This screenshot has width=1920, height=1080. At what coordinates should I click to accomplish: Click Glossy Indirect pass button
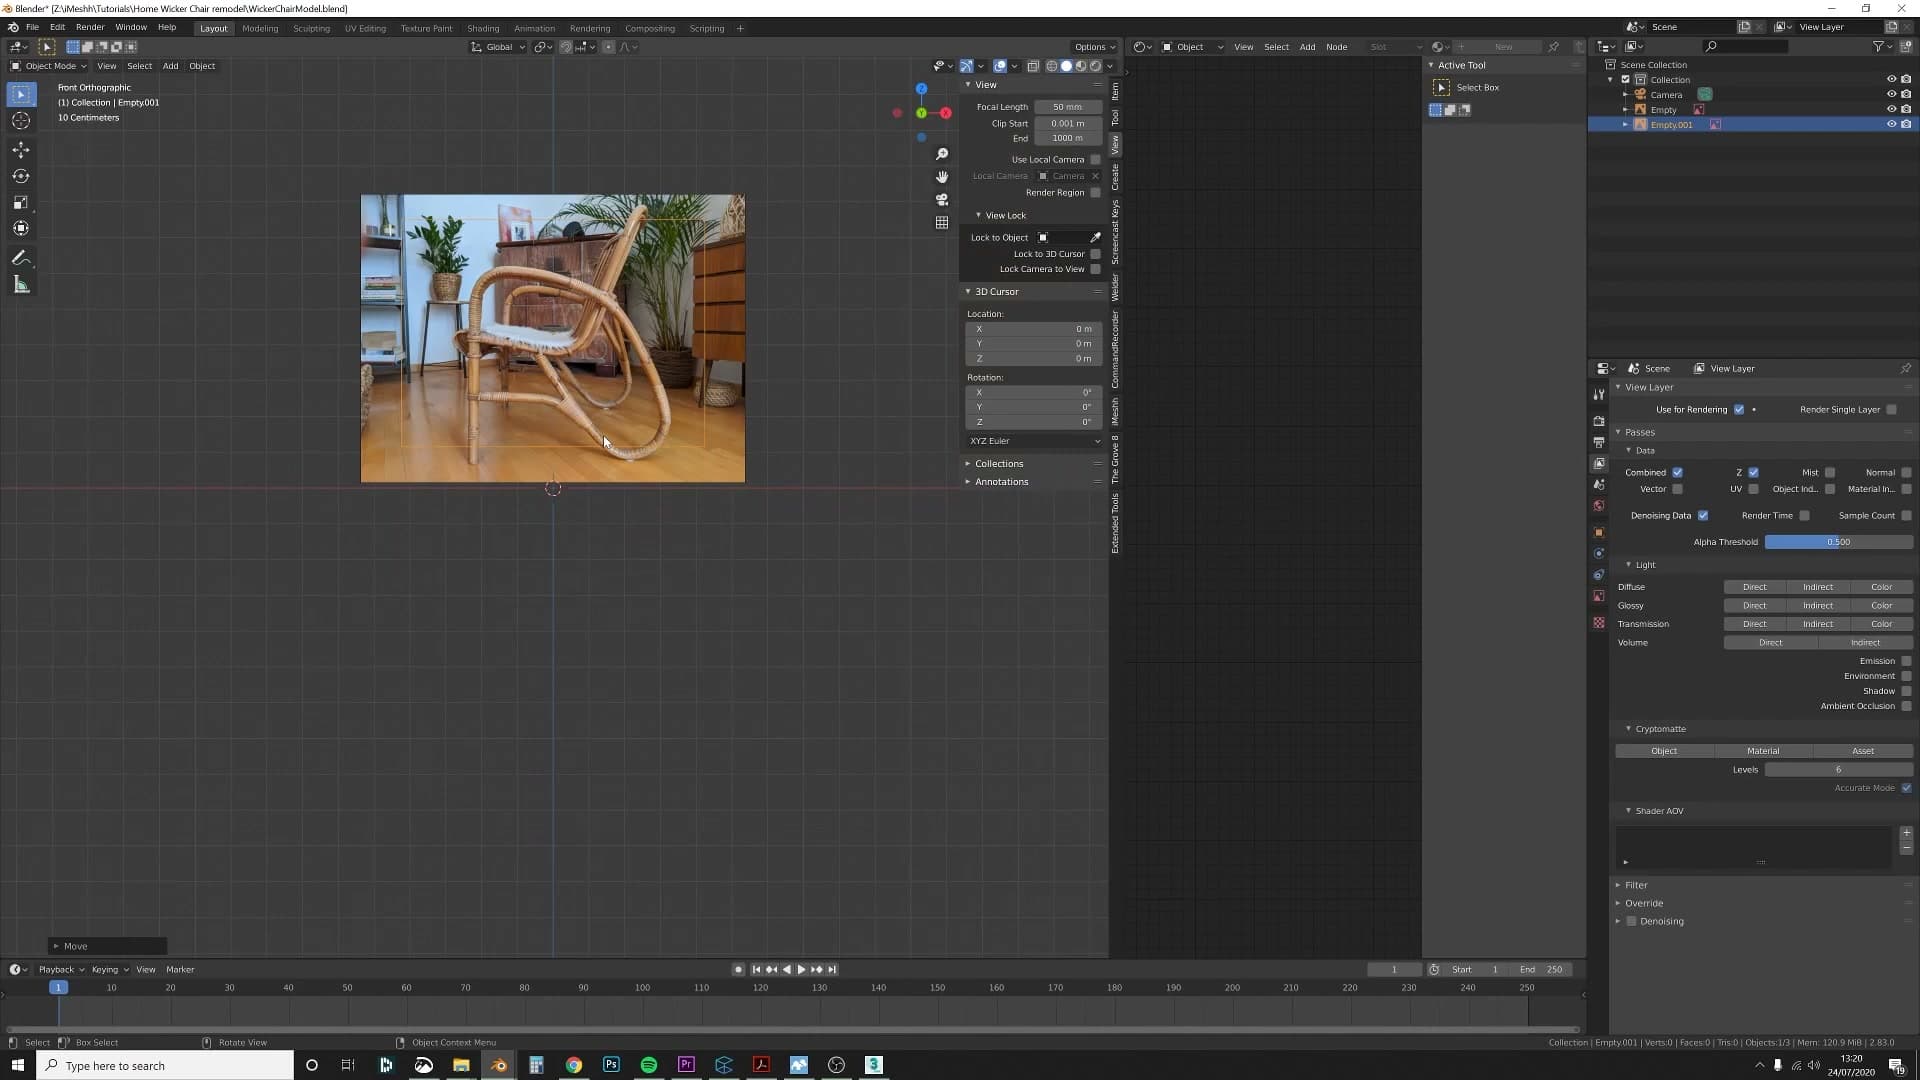(x=1817, y=606)
